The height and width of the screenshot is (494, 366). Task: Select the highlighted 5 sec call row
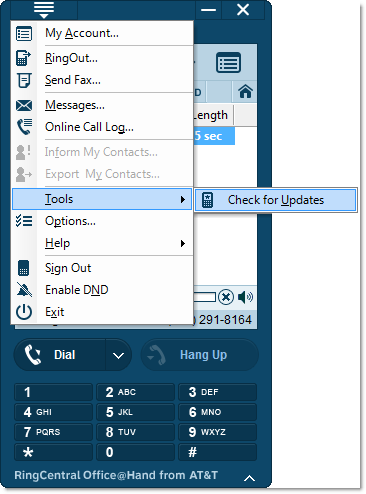214,136
